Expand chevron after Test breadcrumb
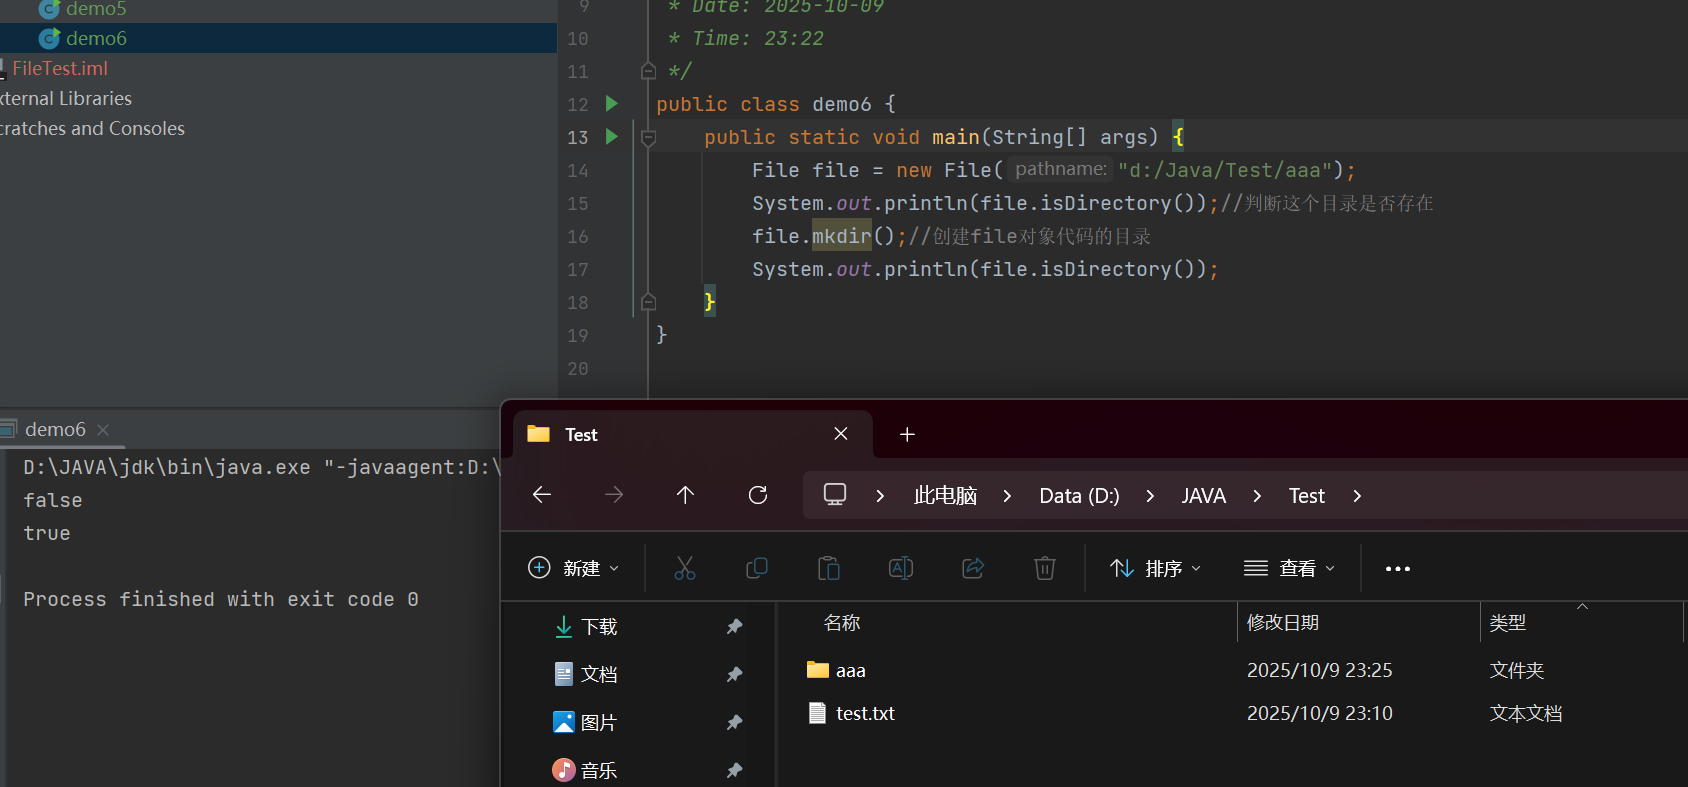The height and width of the screenshot is (787, 1688). tap(1357, 496)
